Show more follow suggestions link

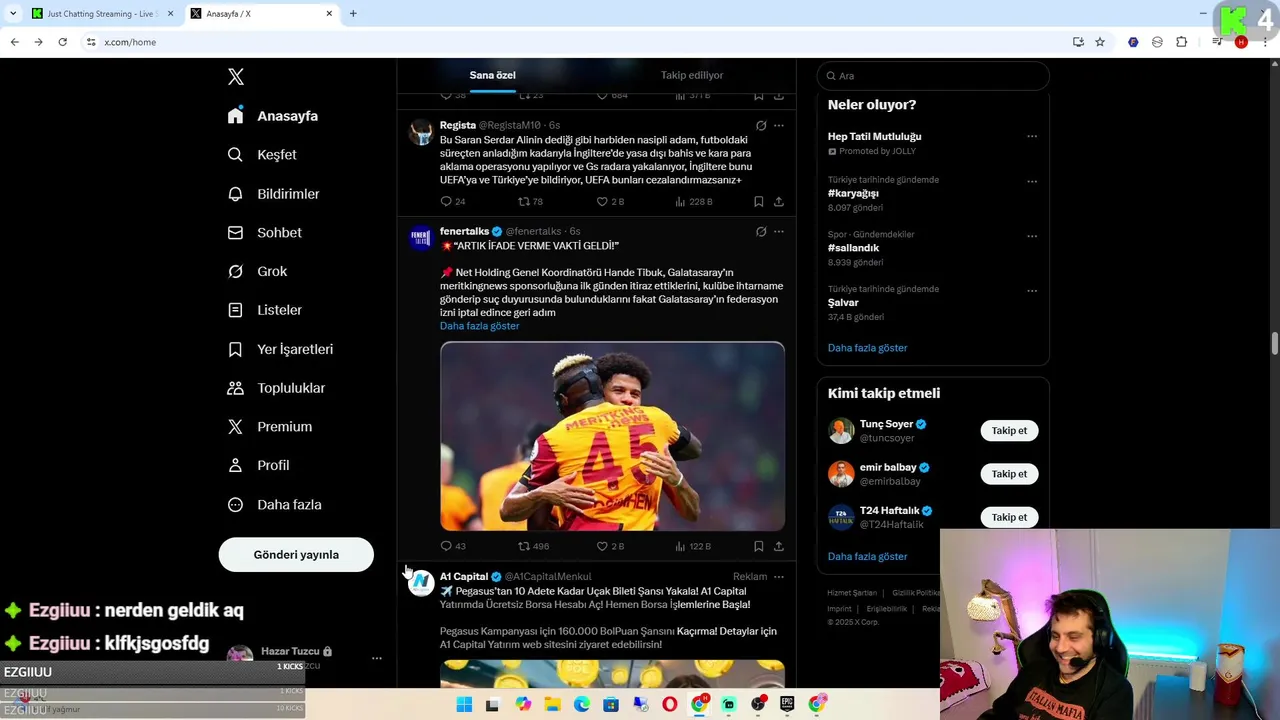(x=867, y=557)
